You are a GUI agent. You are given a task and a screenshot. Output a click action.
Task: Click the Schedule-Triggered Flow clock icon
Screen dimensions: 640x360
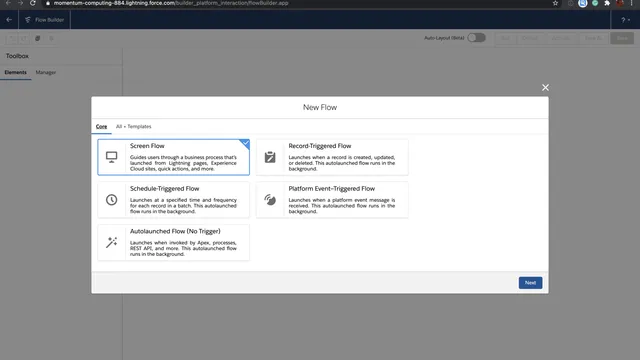(x=111, y=200)
